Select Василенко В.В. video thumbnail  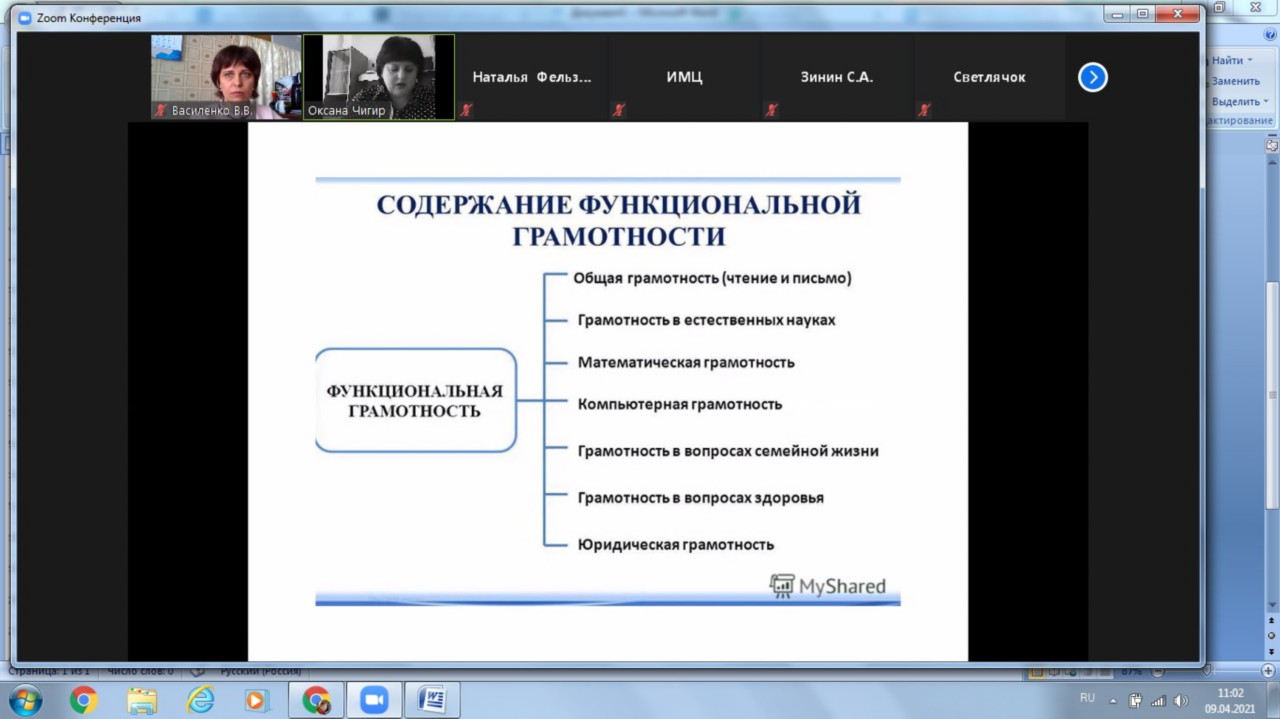tap(226, 77)
